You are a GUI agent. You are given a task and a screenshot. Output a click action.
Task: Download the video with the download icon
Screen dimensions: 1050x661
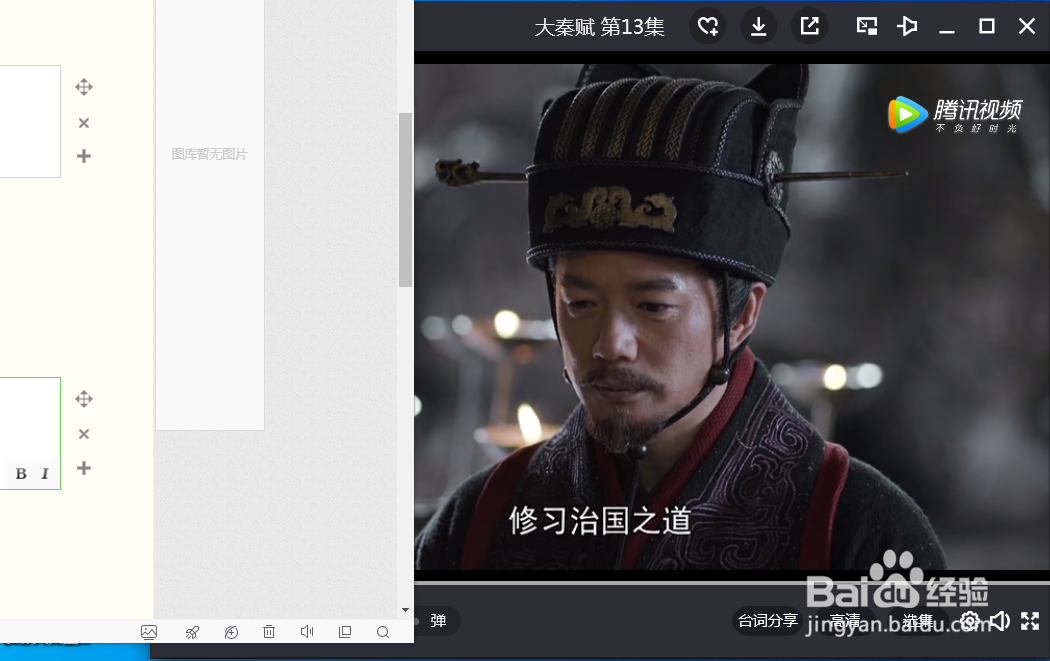click(759, 27)
